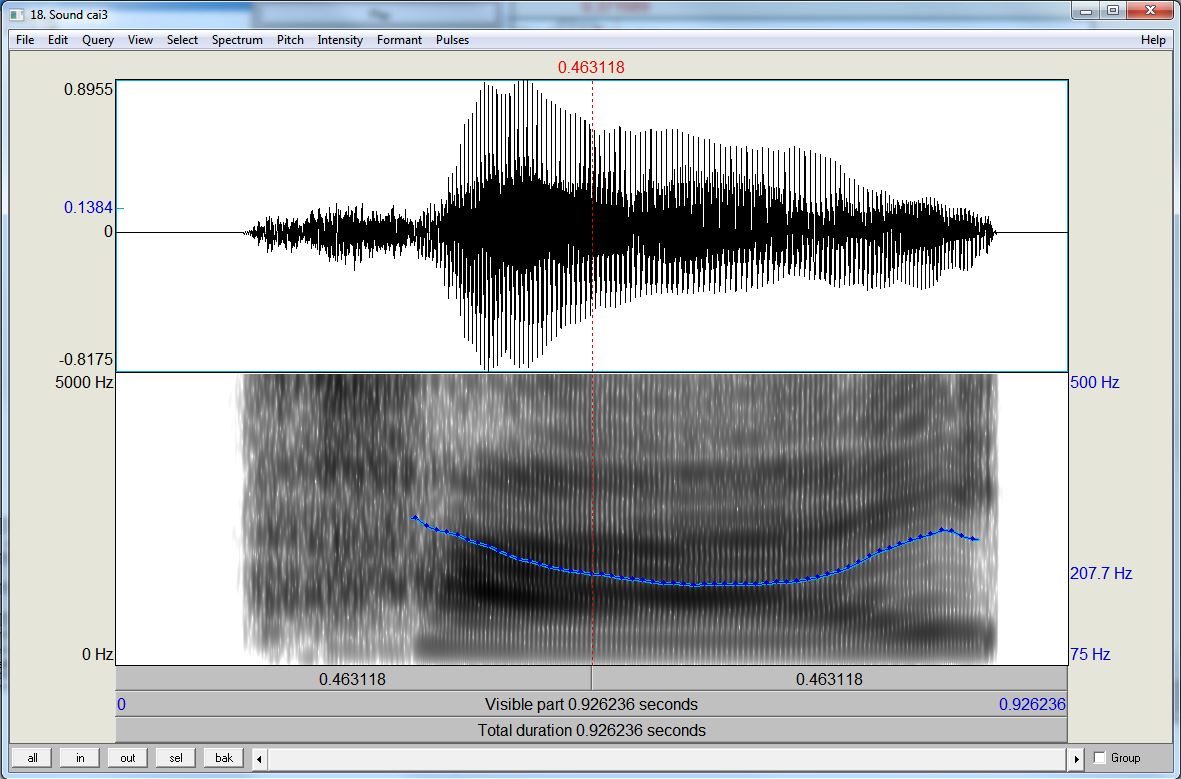This screenshot has width=1181, height=779.
Task: Click the 'out' zoom button
Action: pyautogui.click(x=128, y=758)
